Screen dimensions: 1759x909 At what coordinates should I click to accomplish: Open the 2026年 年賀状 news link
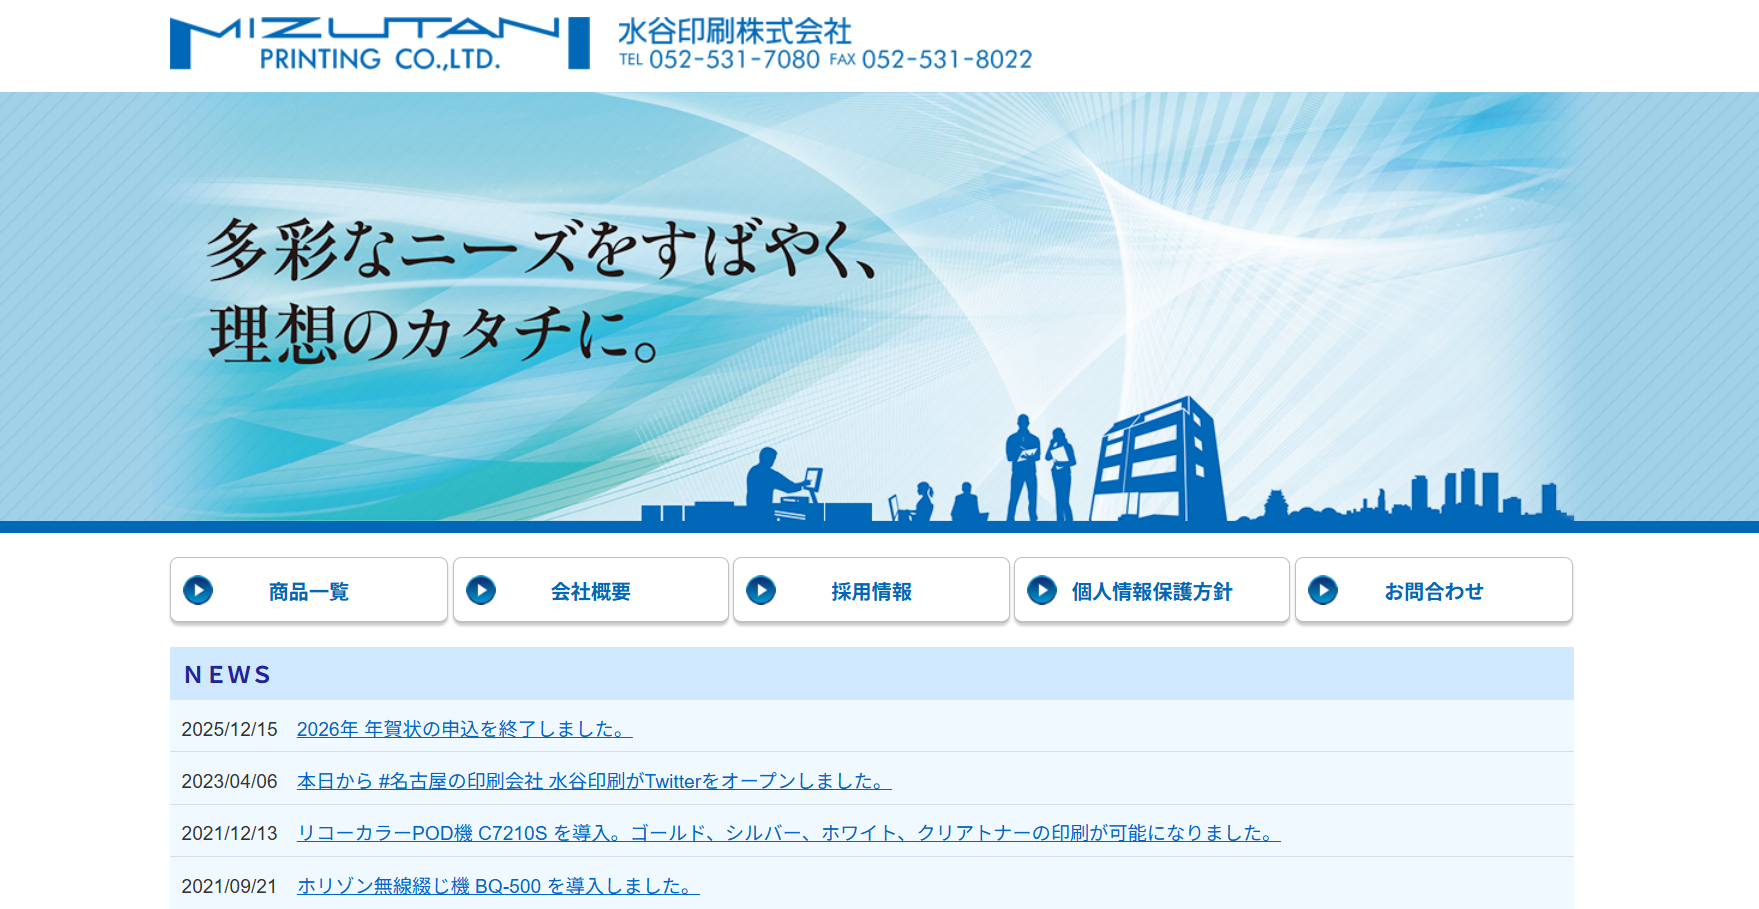[462, 729]
